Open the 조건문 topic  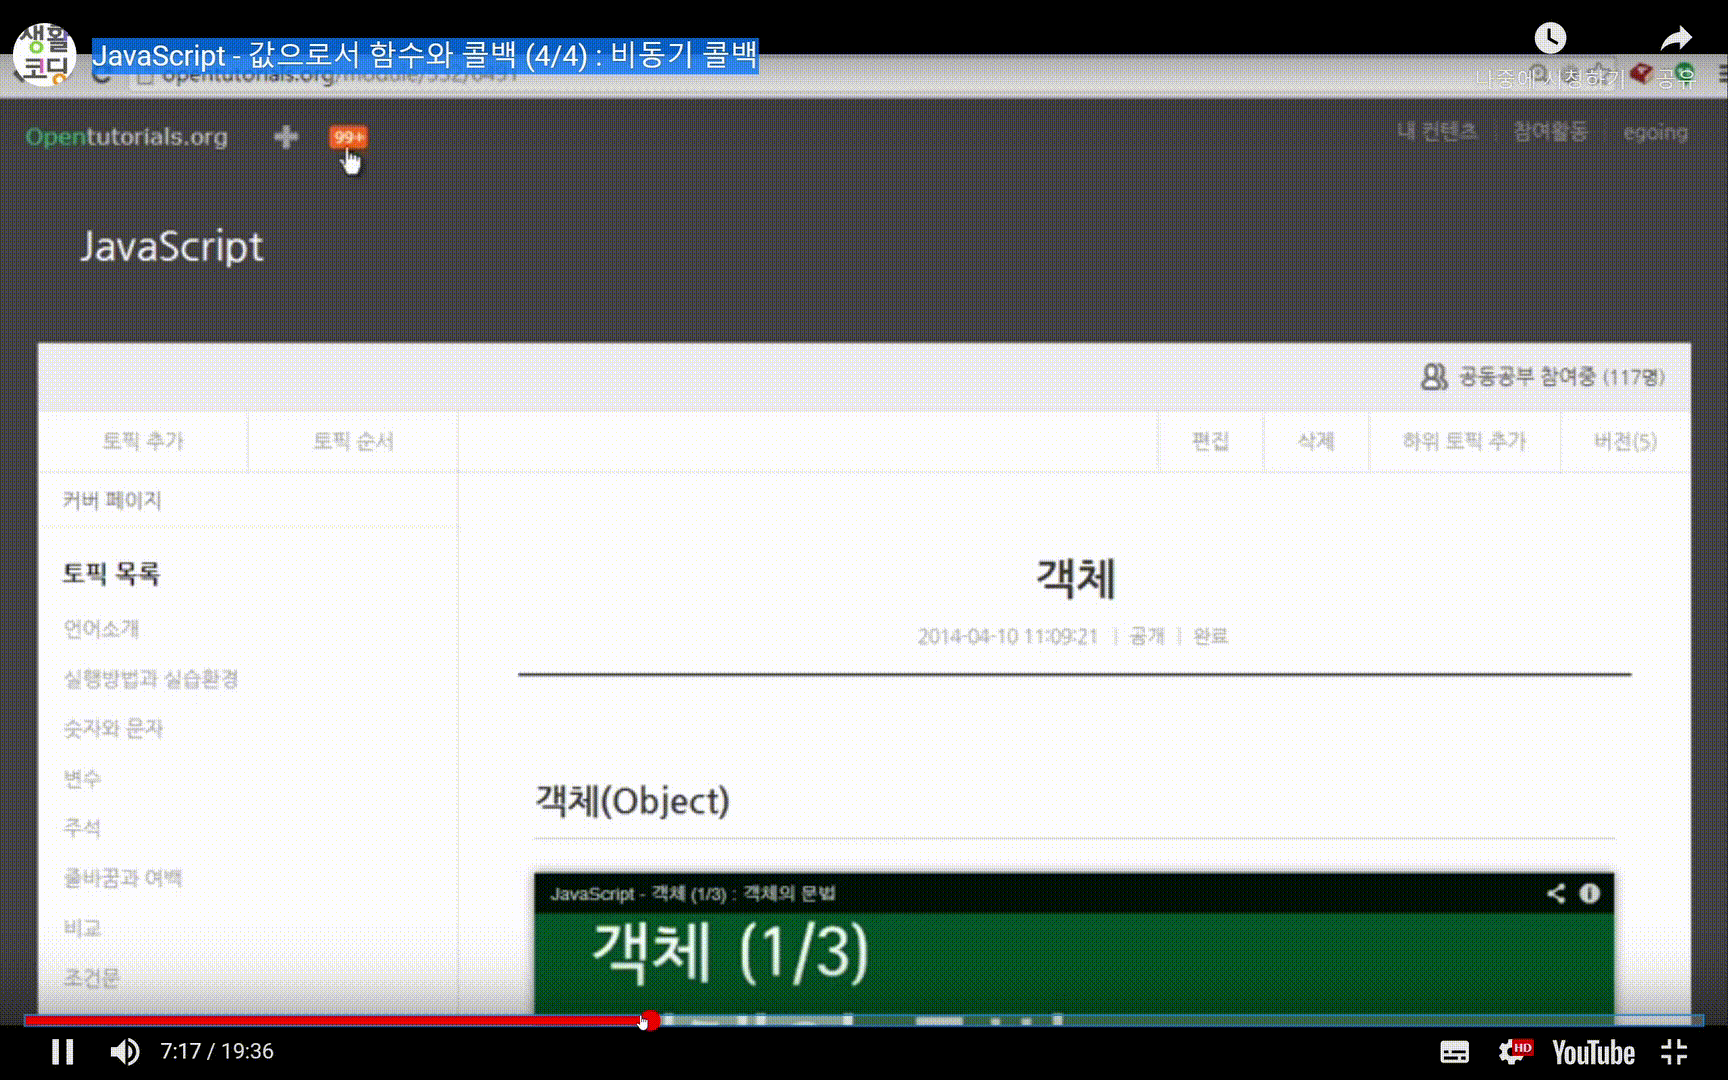pos(91,978)
